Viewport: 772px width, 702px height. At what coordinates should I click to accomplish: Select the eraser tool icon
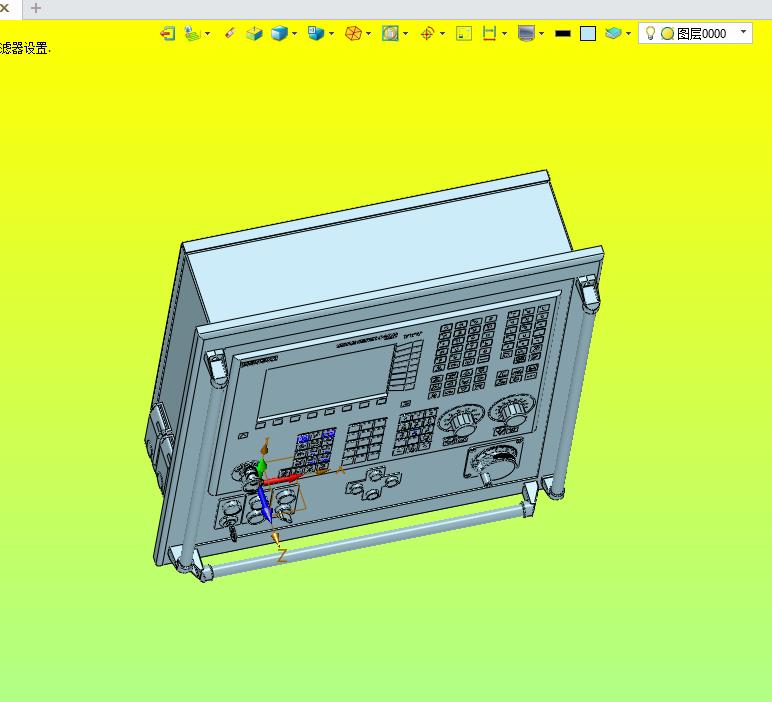point(229,33)
